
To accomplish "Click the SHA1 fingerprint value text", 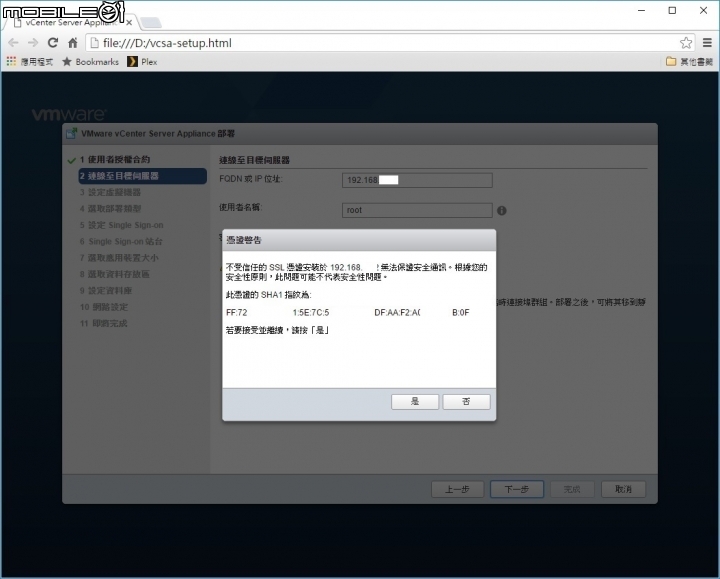I will (x=348, y=313).
